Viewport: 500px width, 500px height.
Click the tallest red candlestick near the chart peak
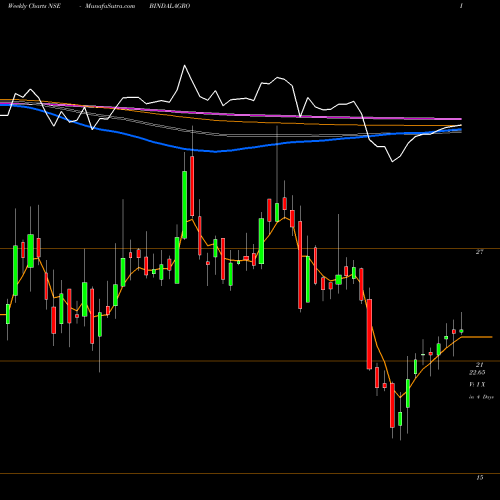[x=192, y=186]
